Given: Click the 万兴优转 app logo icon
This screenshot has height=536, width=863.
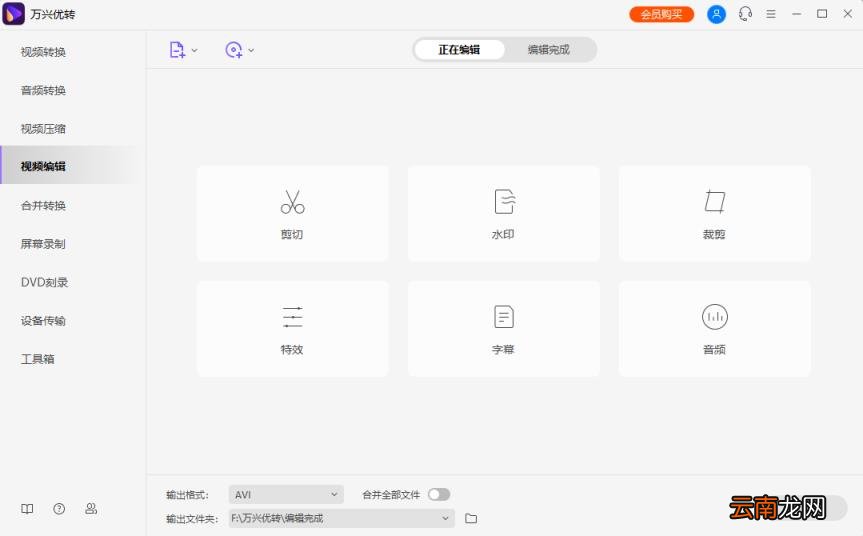Looking at the screenshot, I should coord(13,14).
